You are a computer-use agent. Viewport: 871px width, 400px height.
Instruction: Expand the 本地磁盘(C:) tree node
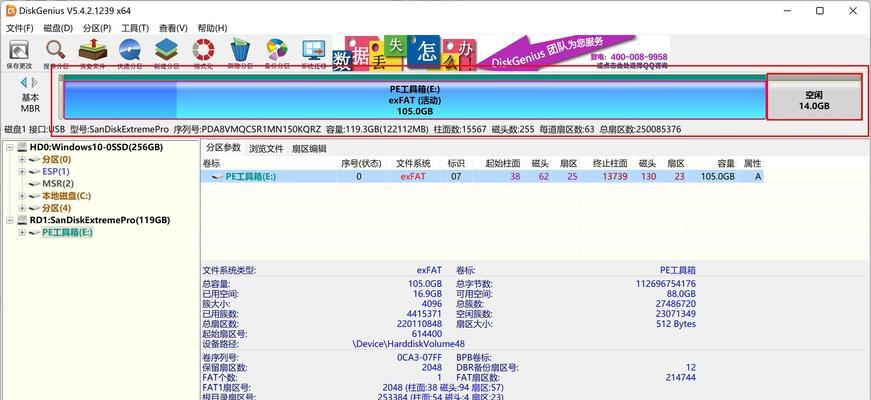tap(22, 196)
